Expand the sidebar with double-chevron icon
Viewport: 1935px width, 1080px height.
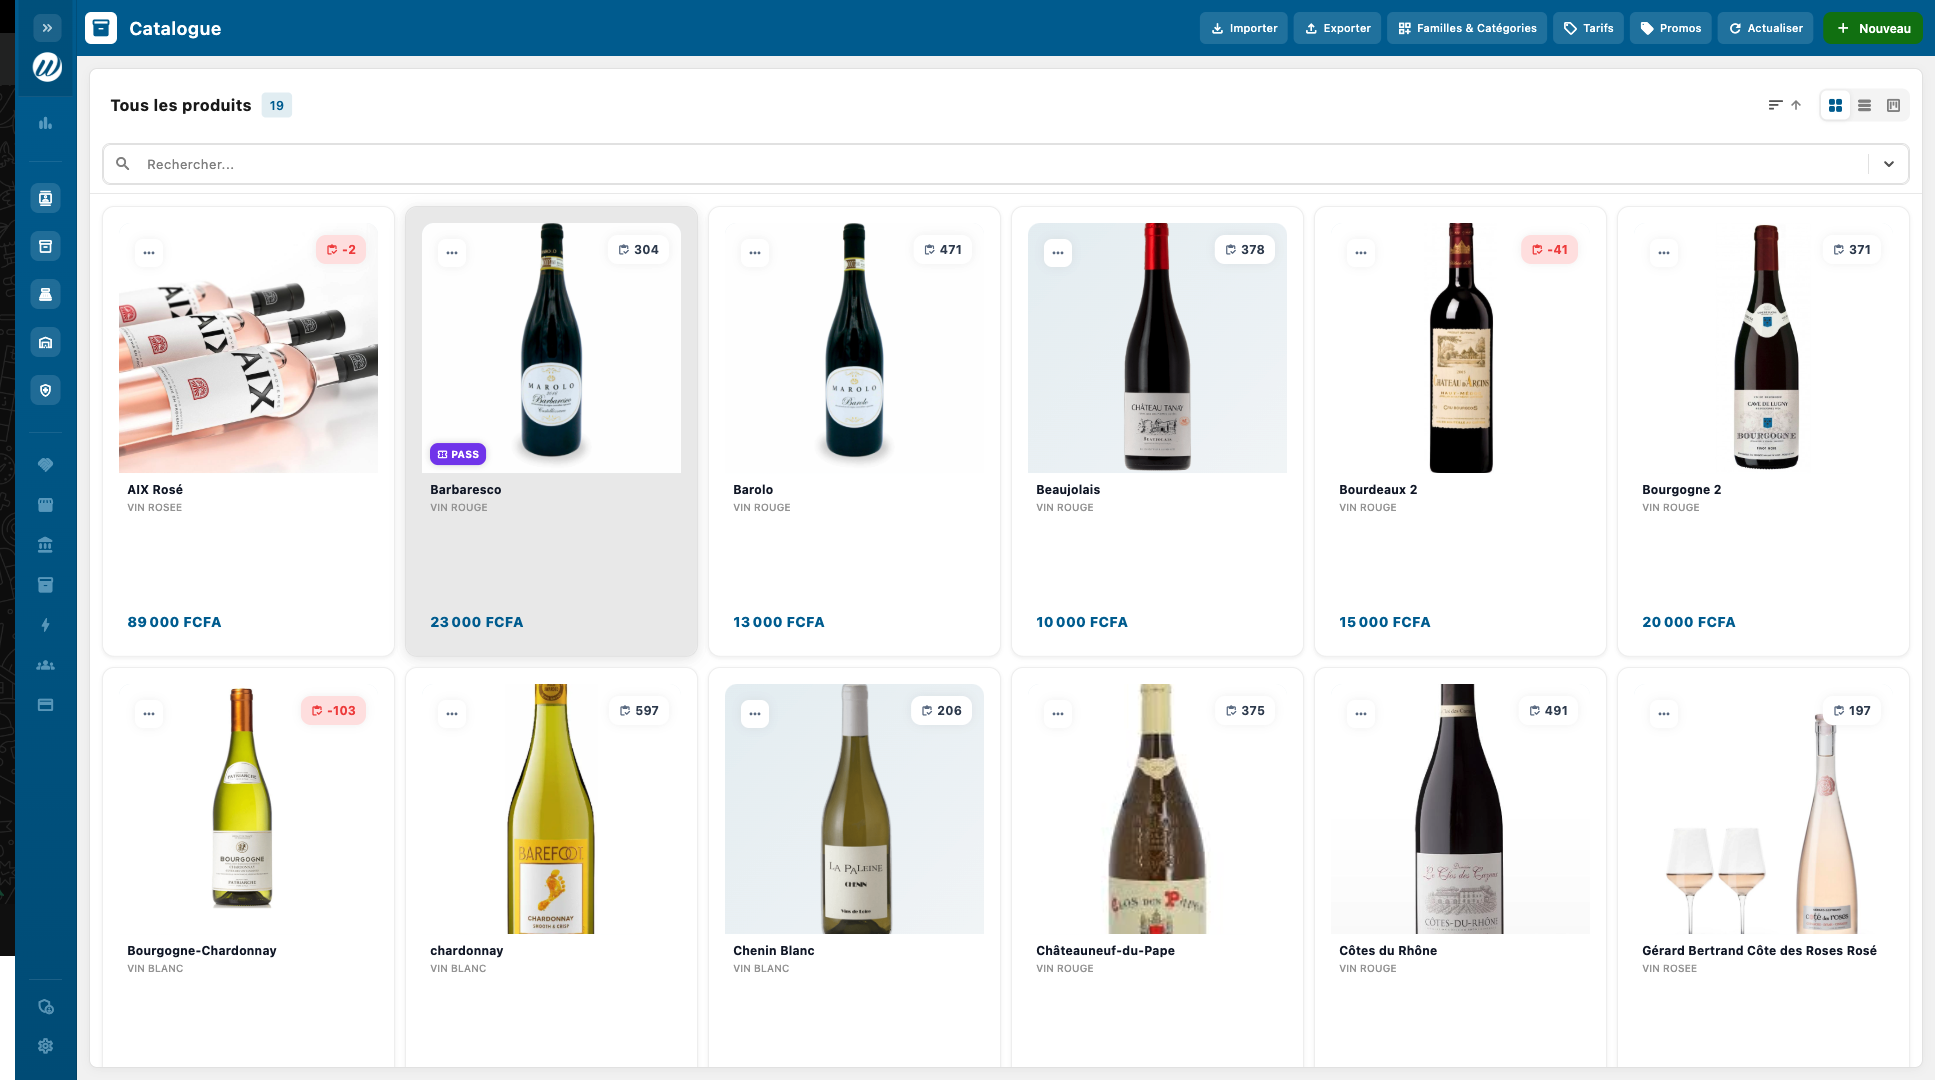click(x=46, y=28)
